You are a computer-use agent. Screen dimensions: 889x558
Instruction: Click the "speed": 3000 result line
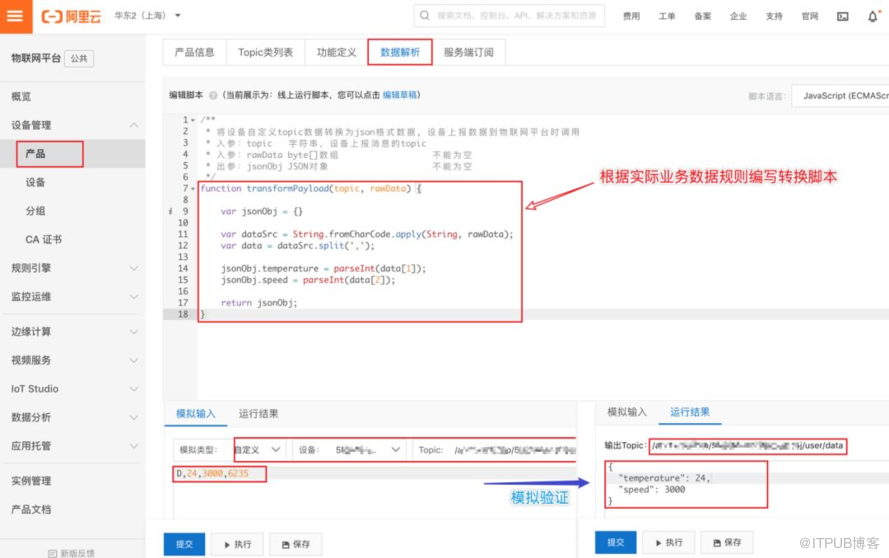click(x=651, y=489)
